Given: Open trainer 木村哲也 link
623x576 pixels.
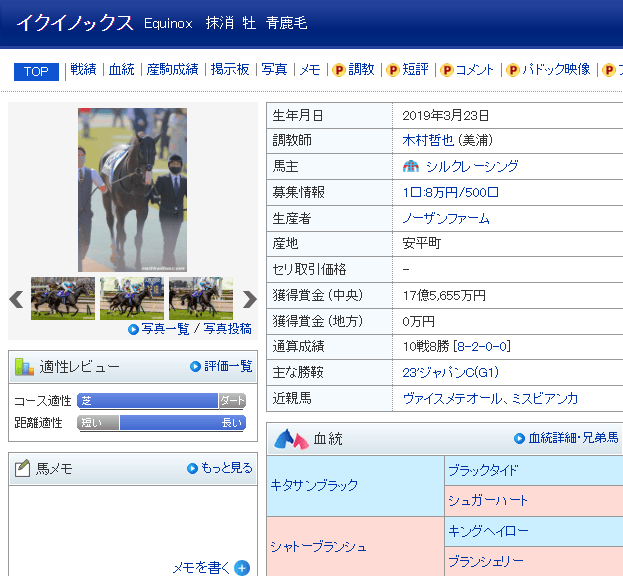Looking at the screenshot, I should (428, 140).
